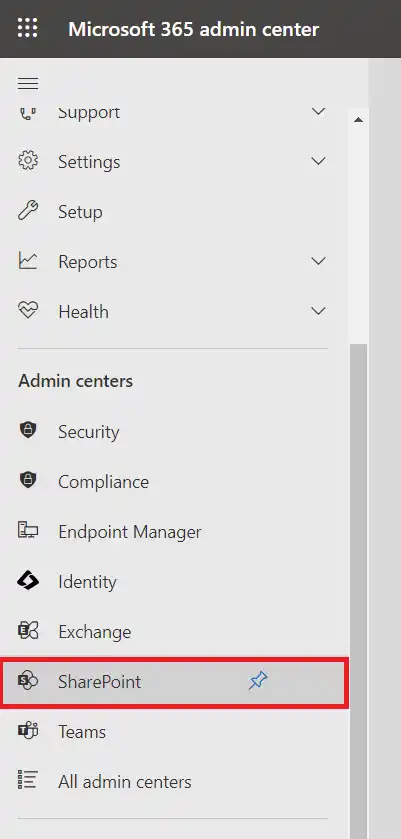
Task: Expand the Reports section chevron
Action: pos(319,261)
